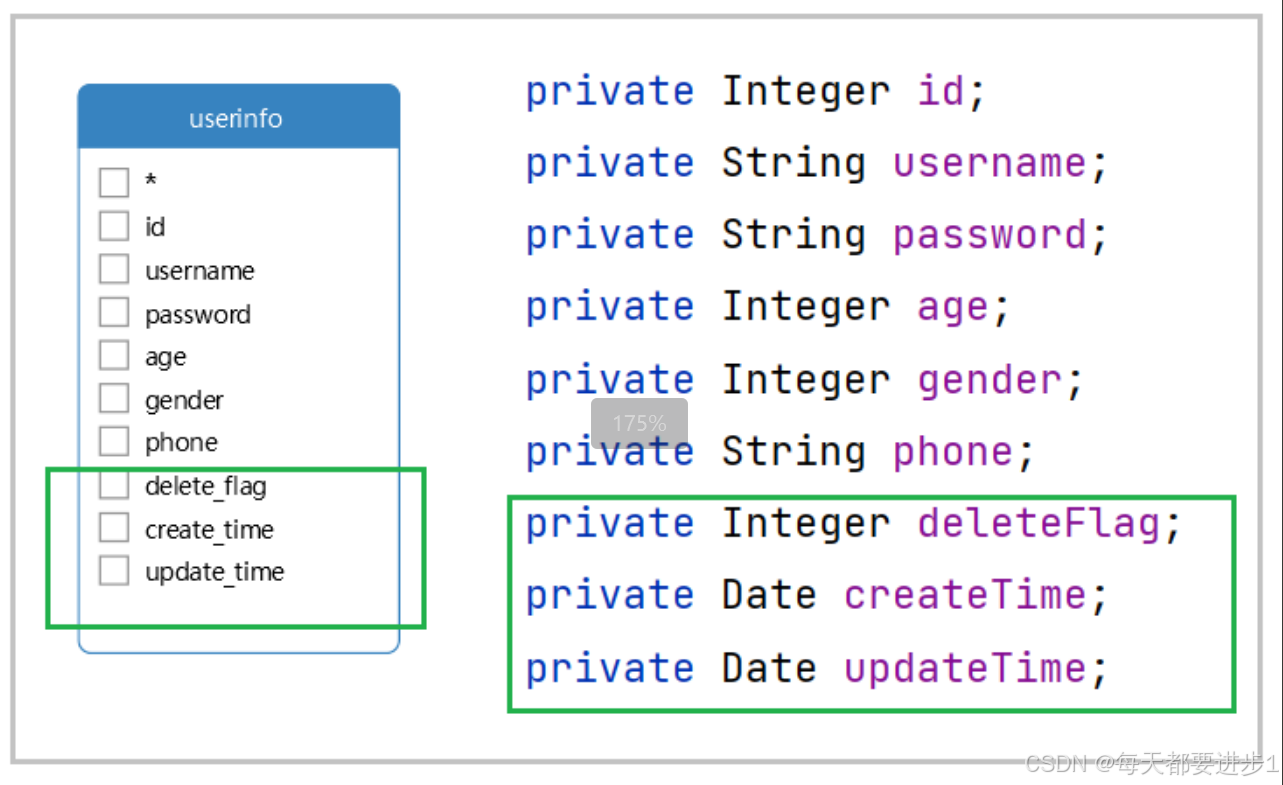This screenshot has height=785, width=1283.
Task: Click the 'password' label in userinfo table
Action: [198, 315]
